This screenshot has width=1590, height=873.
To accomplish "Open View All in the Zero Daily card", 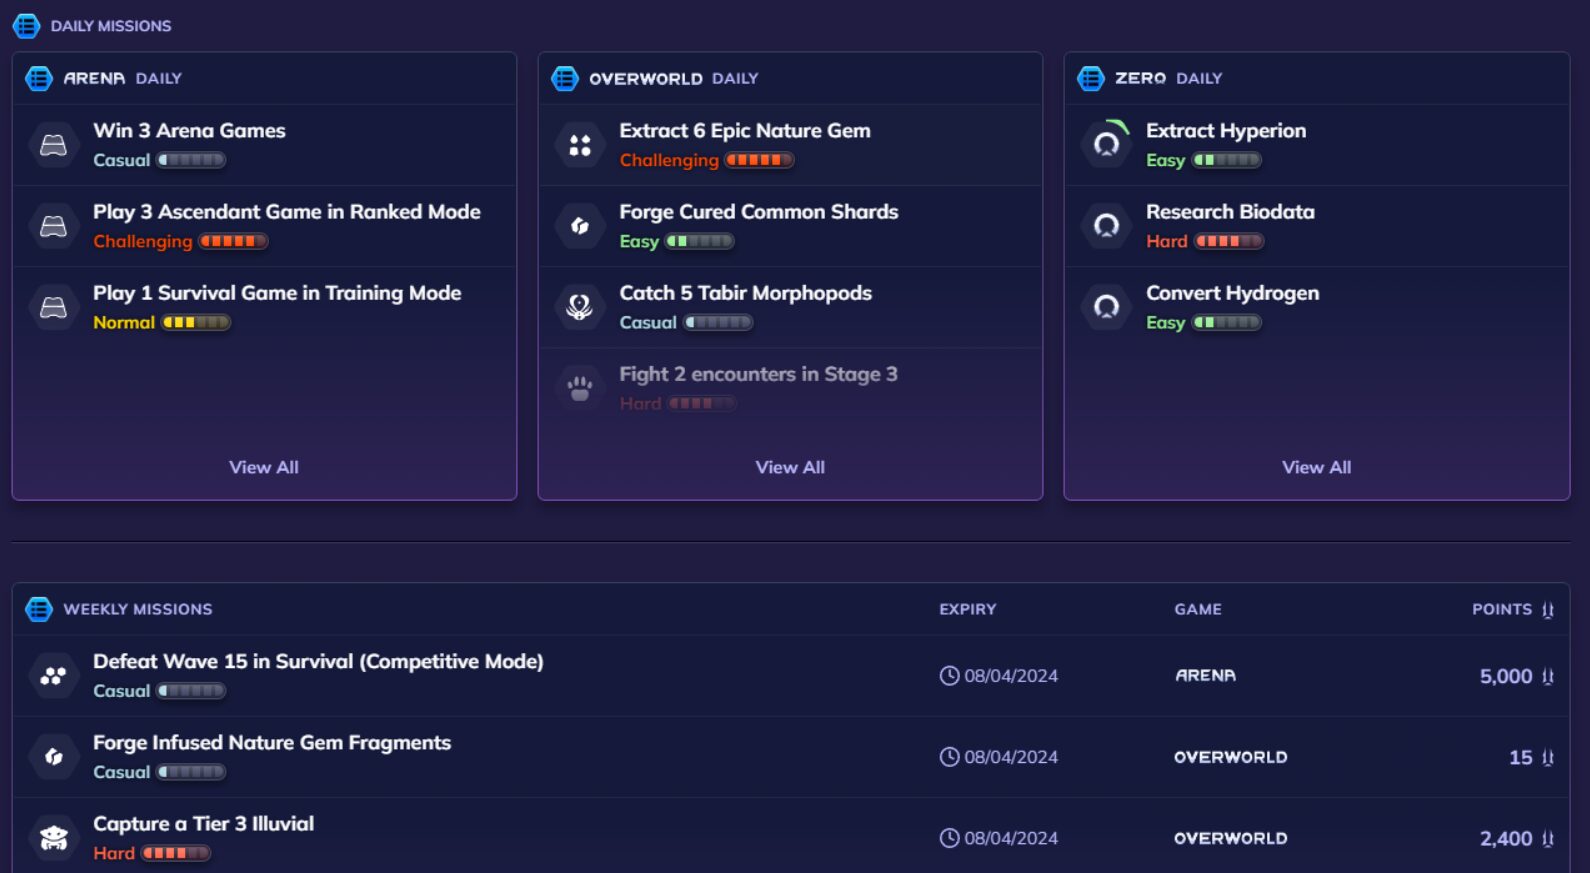I will click(x=1317, y=467).
